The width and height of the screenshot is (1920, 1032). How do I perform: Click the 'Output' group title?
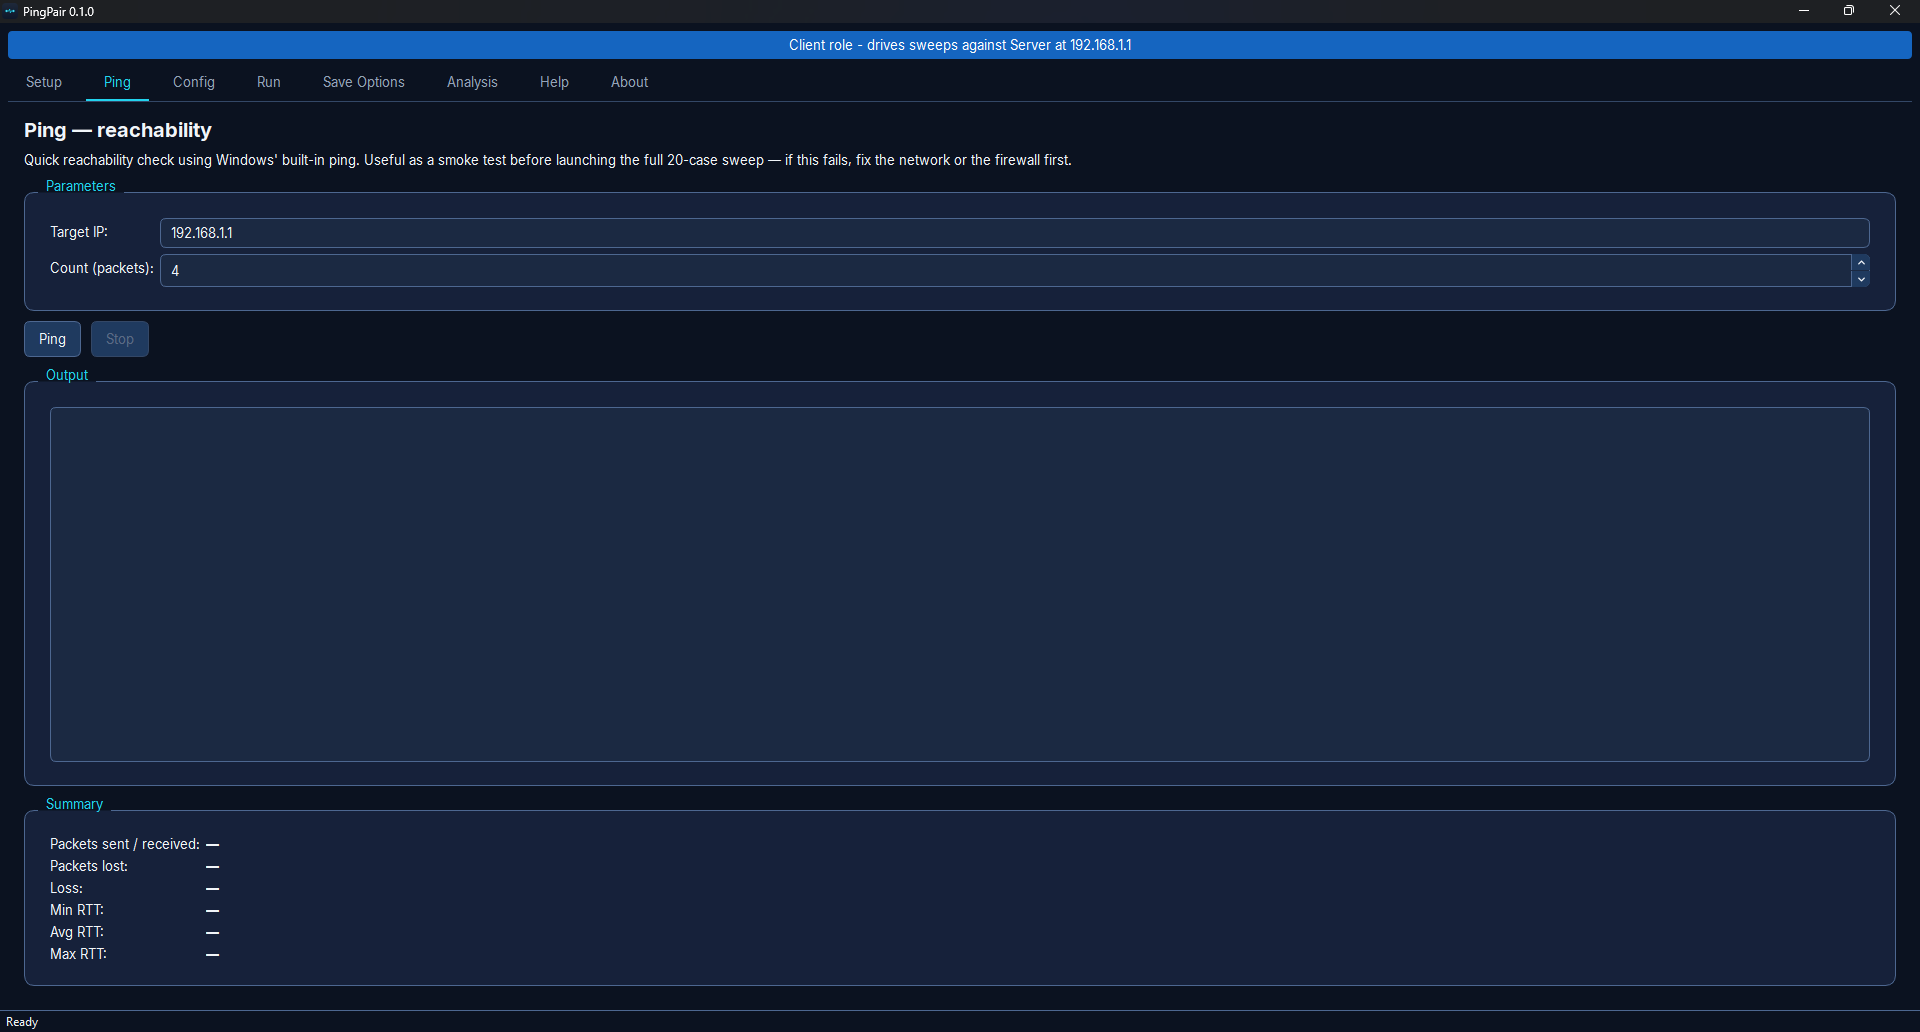pyautogui.click(x=67, y=375)
